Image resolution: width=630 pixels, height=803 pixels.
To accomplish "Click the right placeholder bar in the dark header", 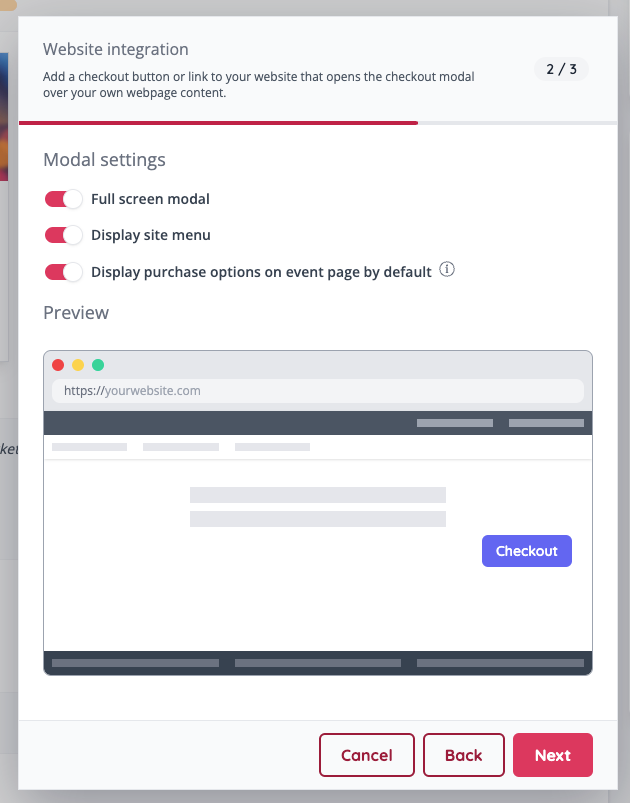I will pyautogui.click(x=546, y=422).
